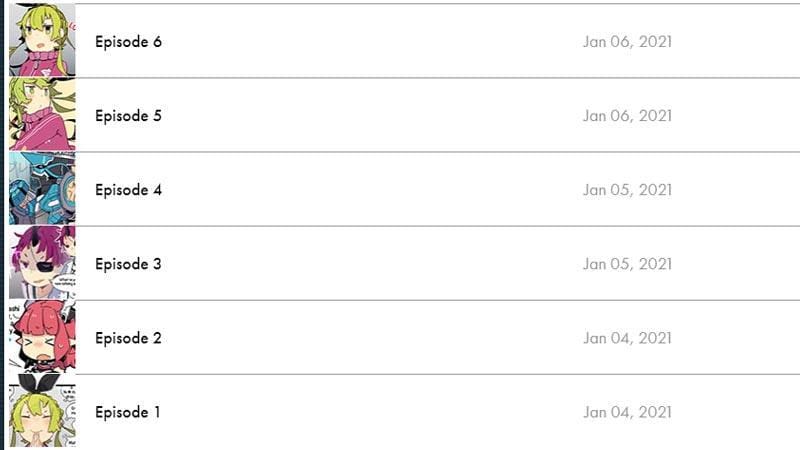Click Episode 3's Jan 05, 2021 date
Viewport: 800px width, 450px height.
pyautogui.click(x=627, y=264)
